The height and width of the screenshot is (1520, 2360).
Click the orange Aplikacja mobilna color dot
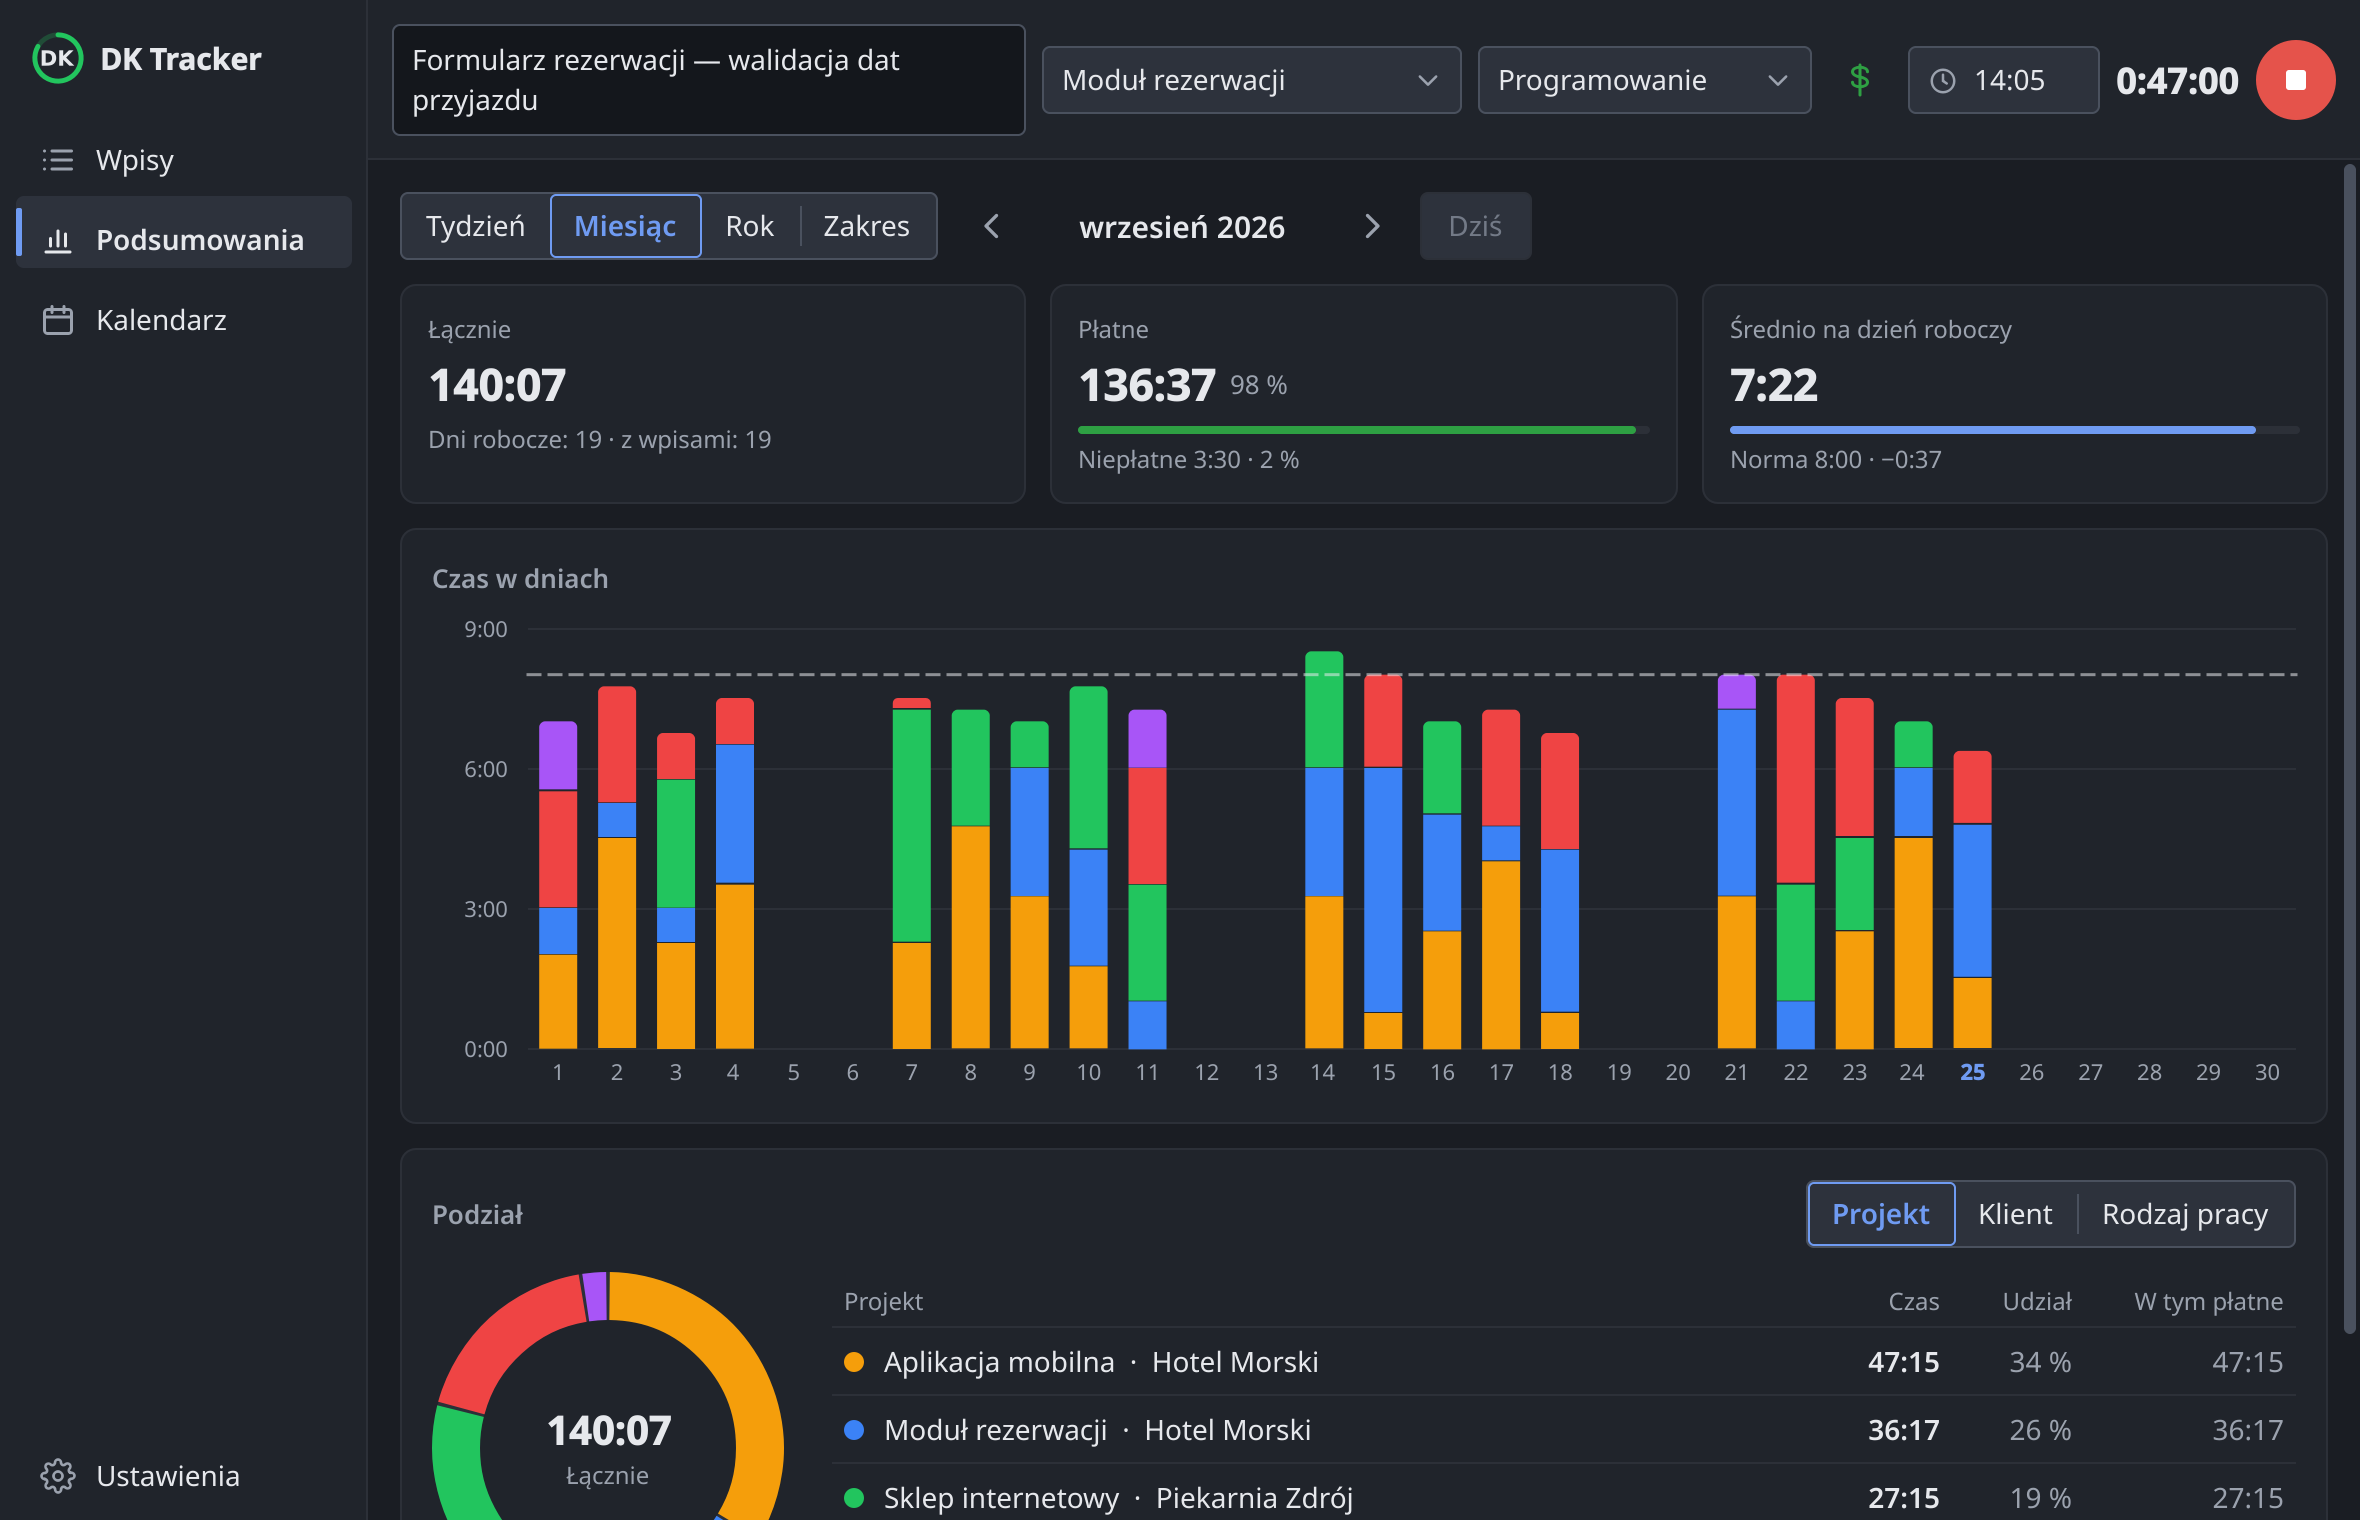pyautogui.click(x=854, y=1362)
